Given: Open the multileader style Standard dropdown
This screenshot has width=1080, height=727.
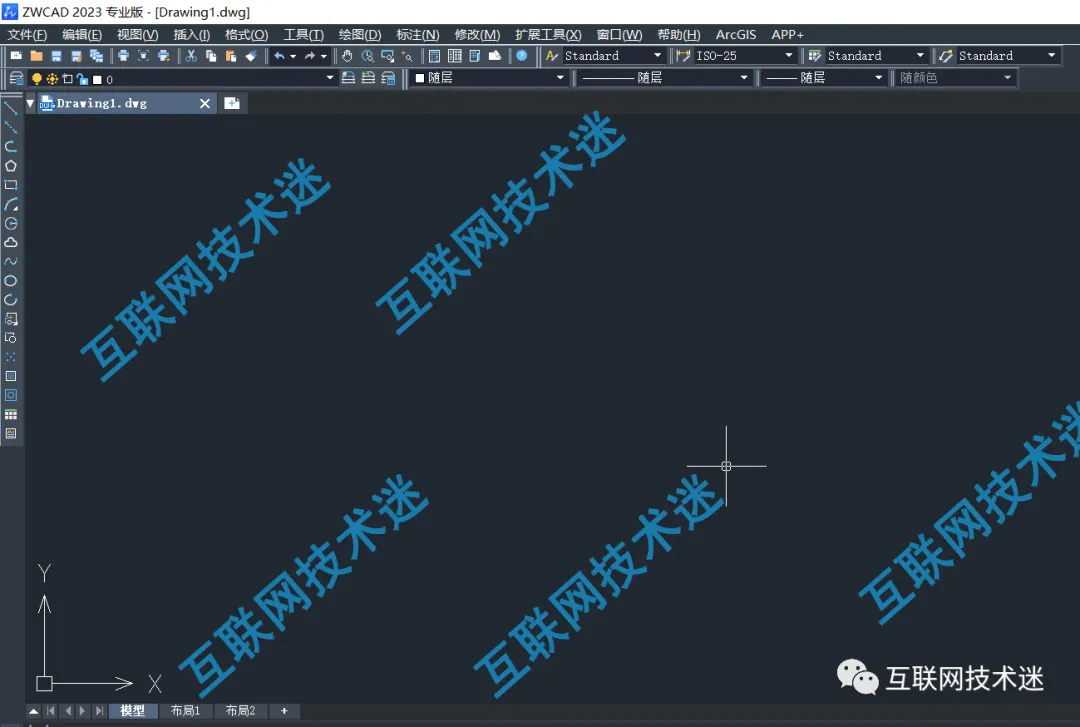Looking at the screenshot, I should pyautogui.click(x=1052, y=55).
